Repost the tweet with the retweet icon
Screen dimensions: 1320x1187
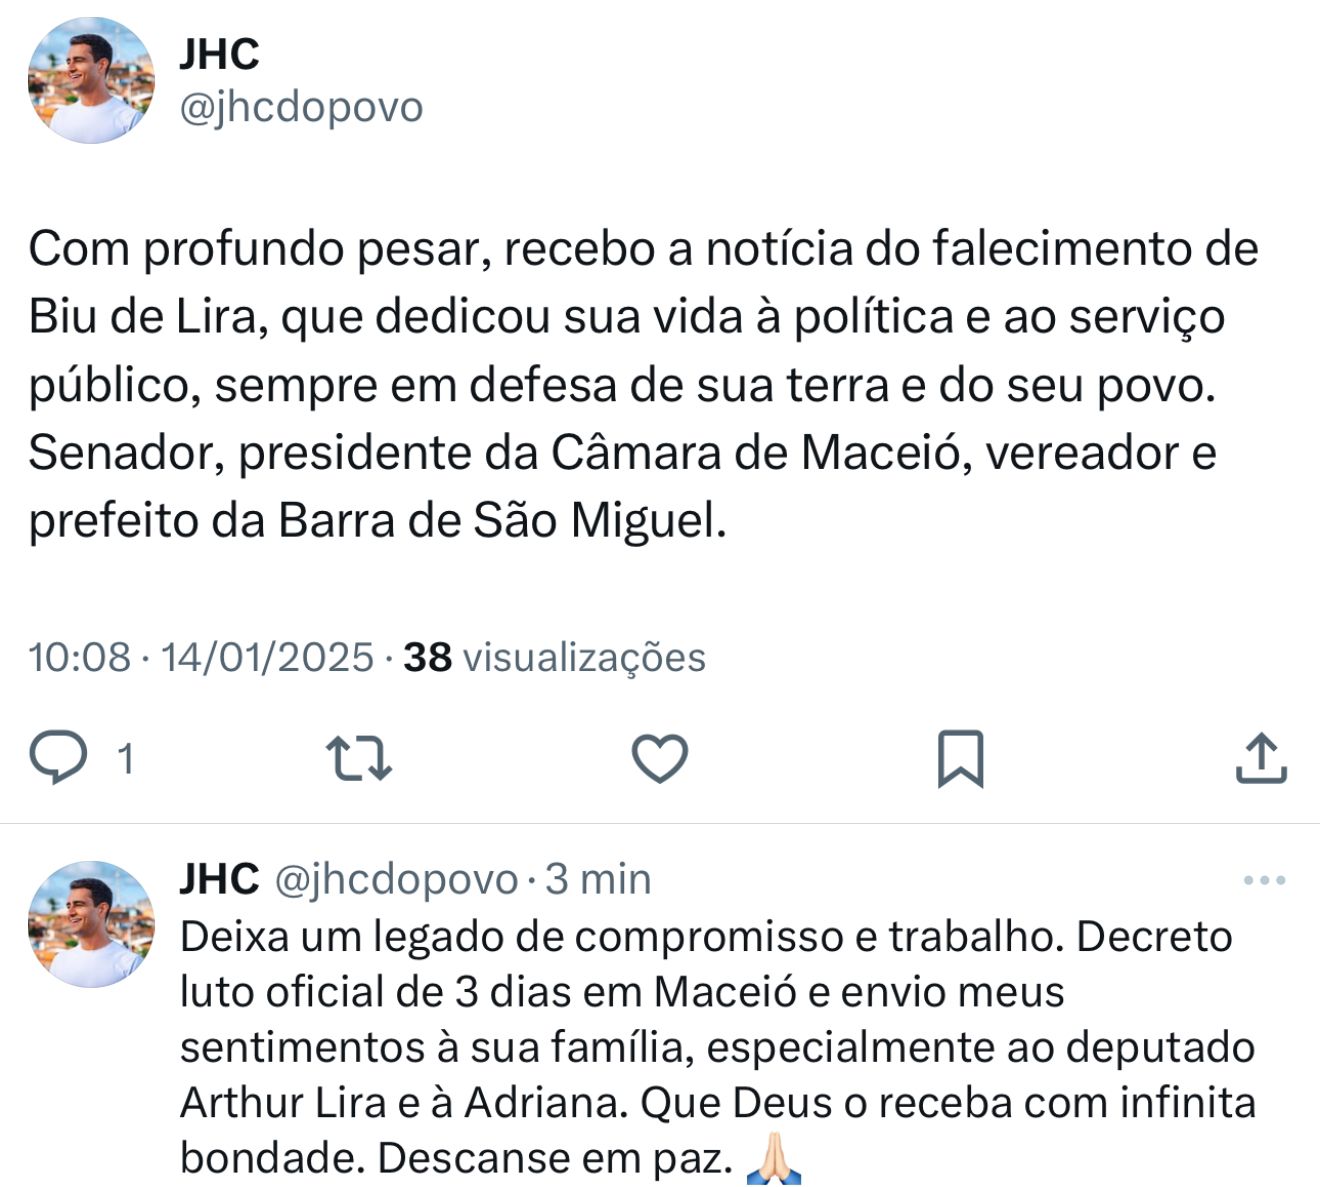pos(360,758)
